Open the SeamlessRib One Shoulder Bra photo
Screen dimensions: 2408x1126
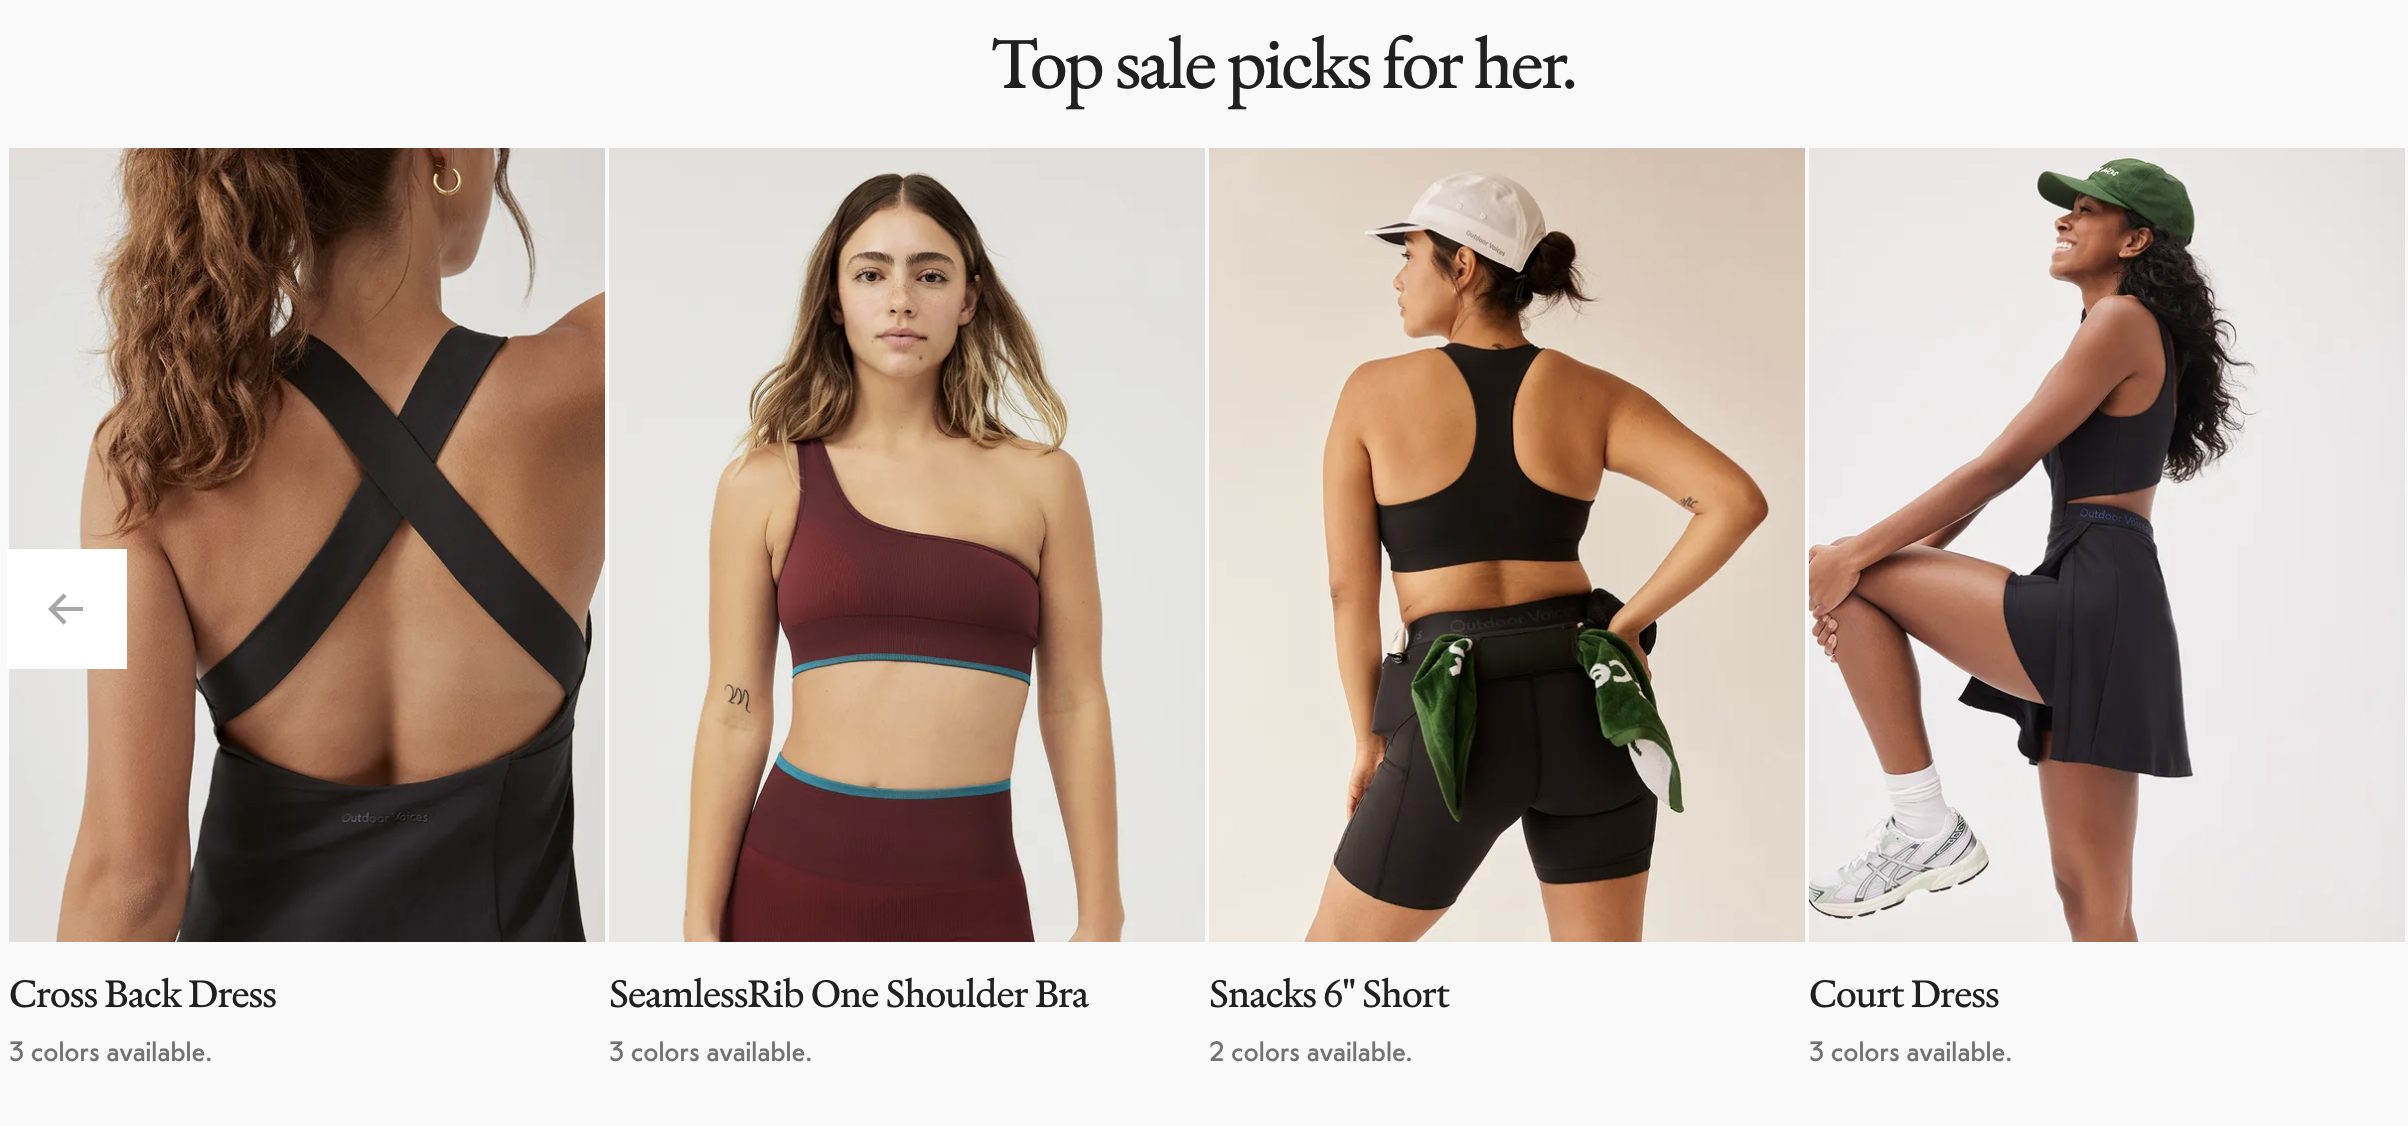pyautogui.click(x=907, y=545)
